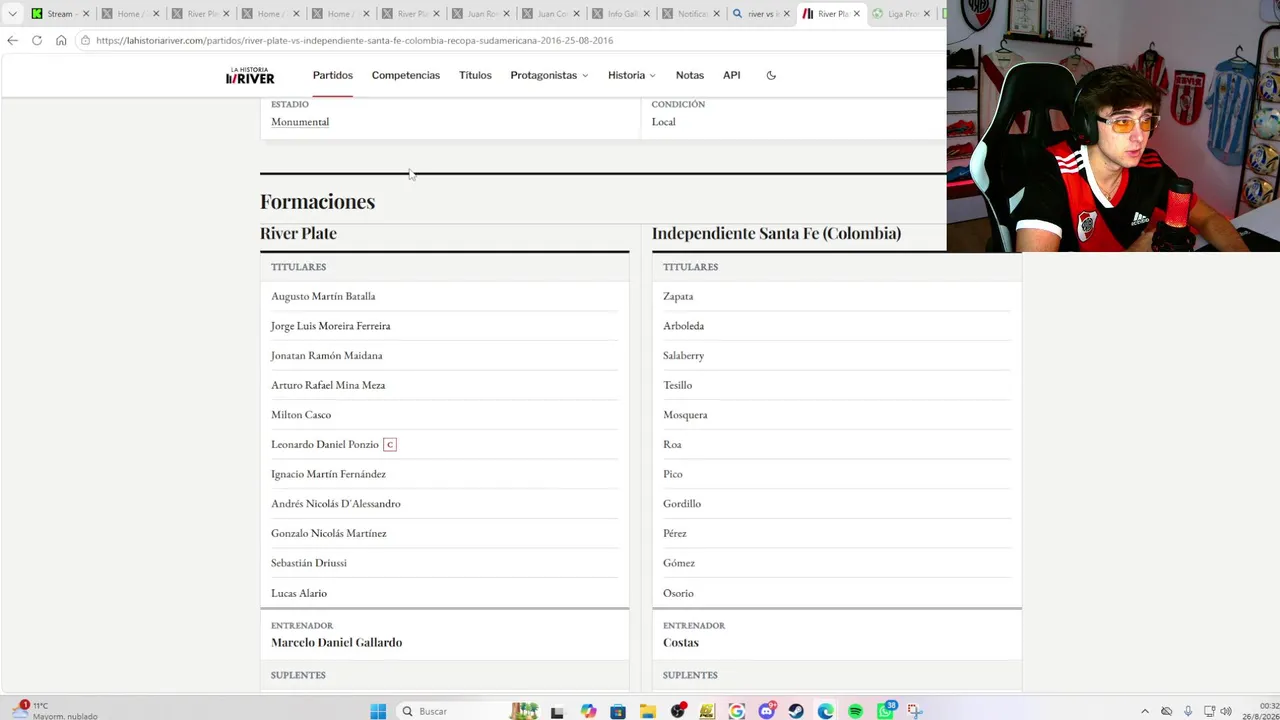This screenshot has height=720, width=1280.
Task: Switch to the Liga Pro... tab
Action: 901,14
